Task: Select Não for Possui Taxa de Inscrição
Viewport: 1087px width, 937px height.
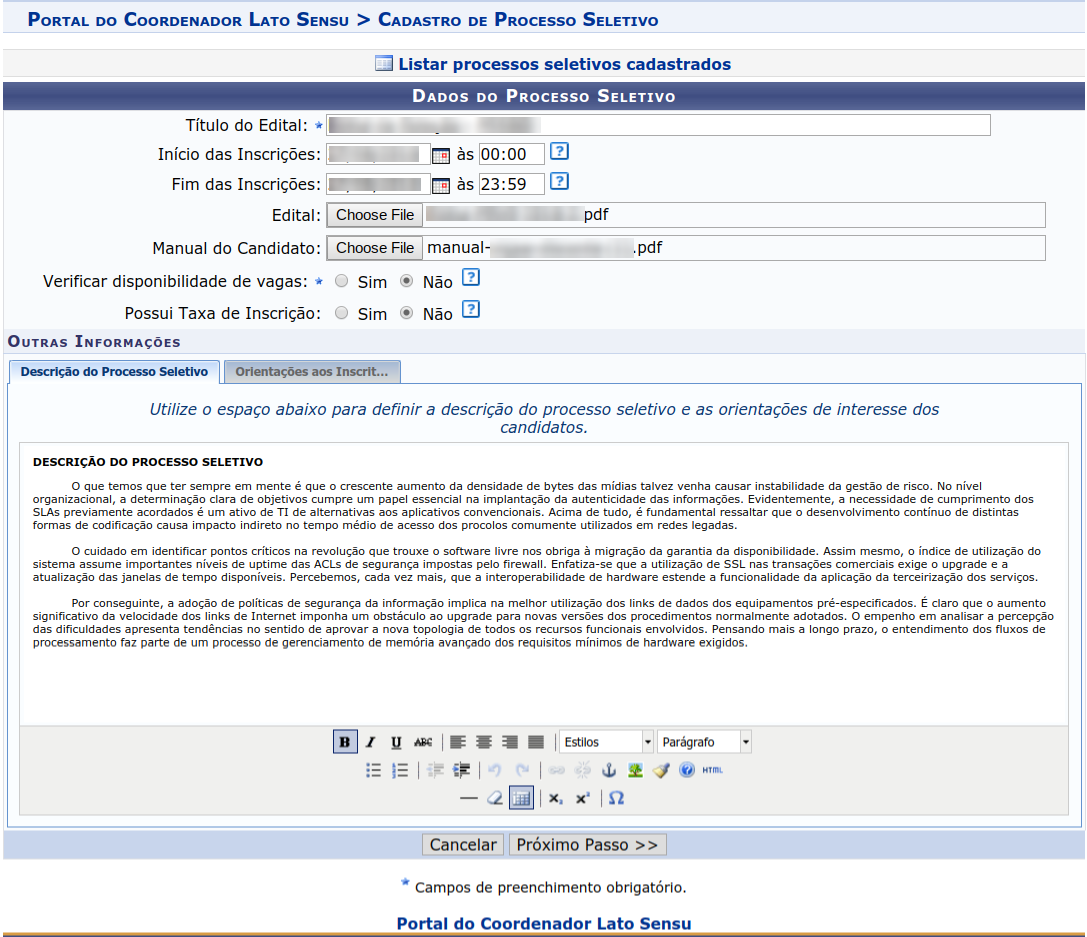Action: [x=406, y=313]
